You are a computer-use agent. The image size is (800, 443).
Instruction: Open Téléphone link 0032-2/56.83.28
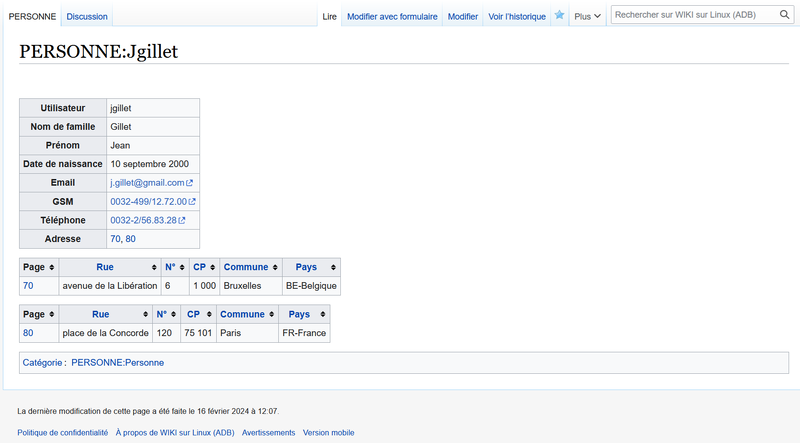pos(147,220)
